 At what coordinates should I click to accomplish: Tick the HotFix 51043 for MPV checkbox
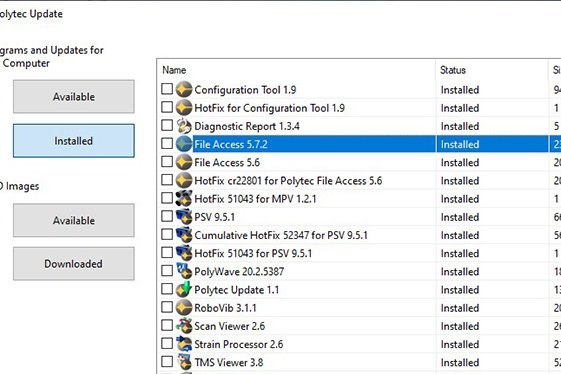point(167,198)
